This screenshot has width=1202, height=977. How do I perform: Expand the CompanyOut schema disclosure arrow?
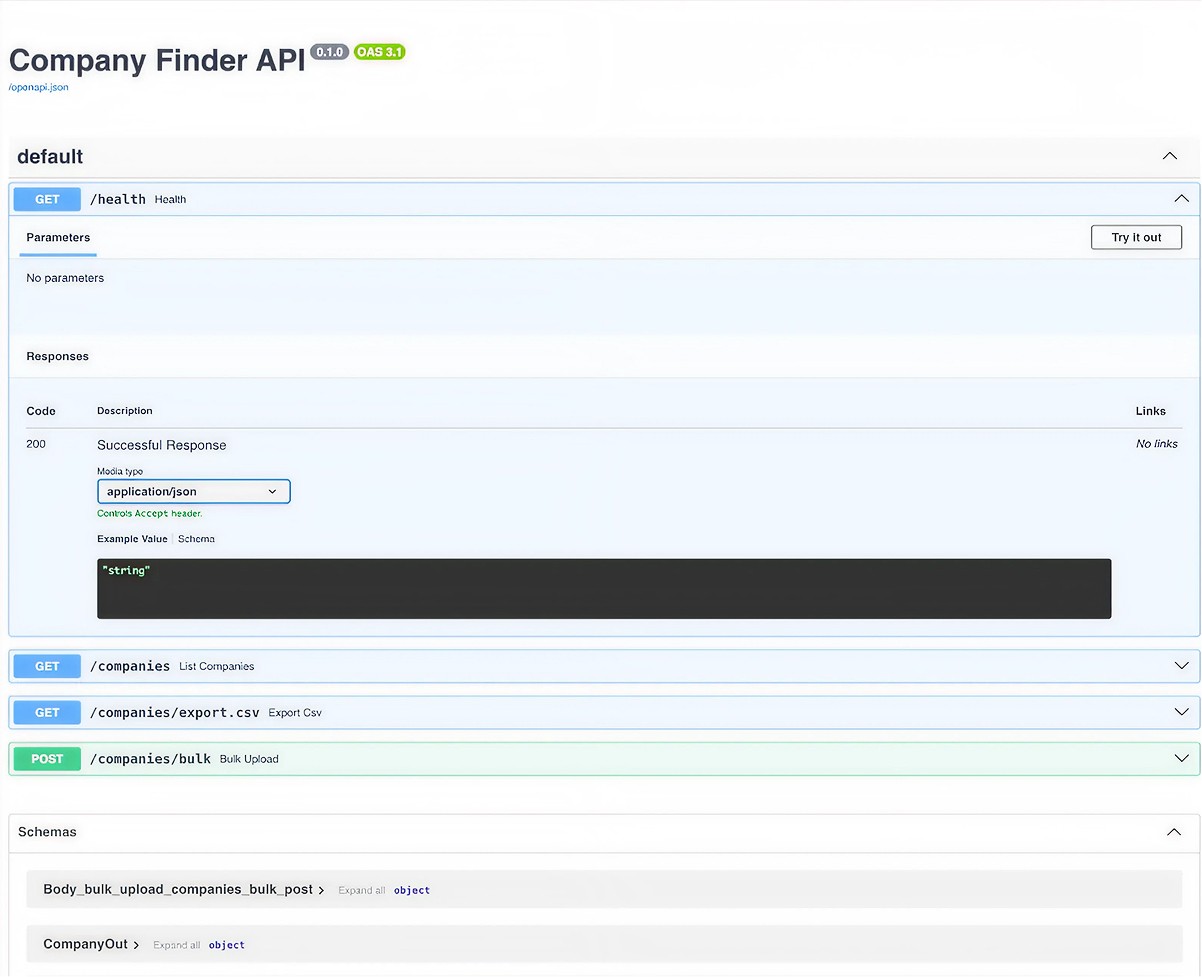click(x=138, y=944)
